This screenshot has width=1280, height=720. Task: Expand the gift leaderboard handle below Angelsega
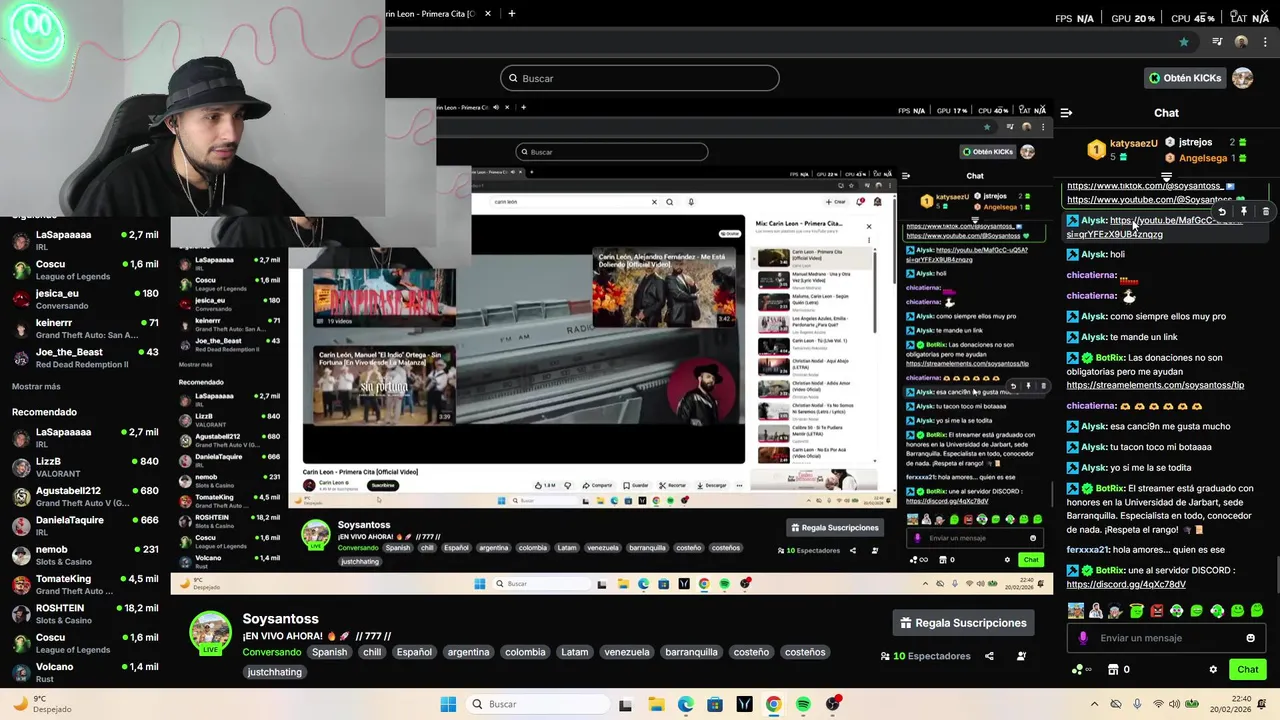[x=1166, y=176]
